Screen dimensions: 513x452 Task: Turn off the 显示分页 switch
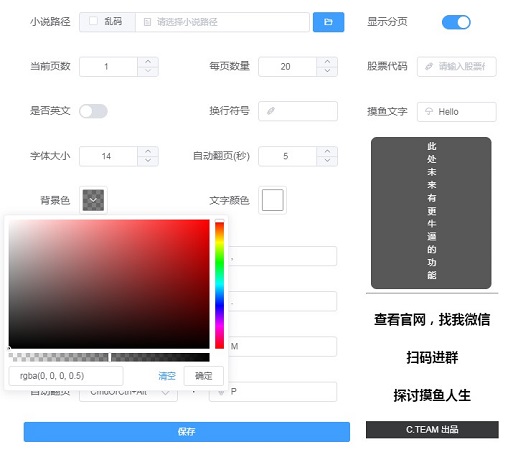click(x=456, y=22)
